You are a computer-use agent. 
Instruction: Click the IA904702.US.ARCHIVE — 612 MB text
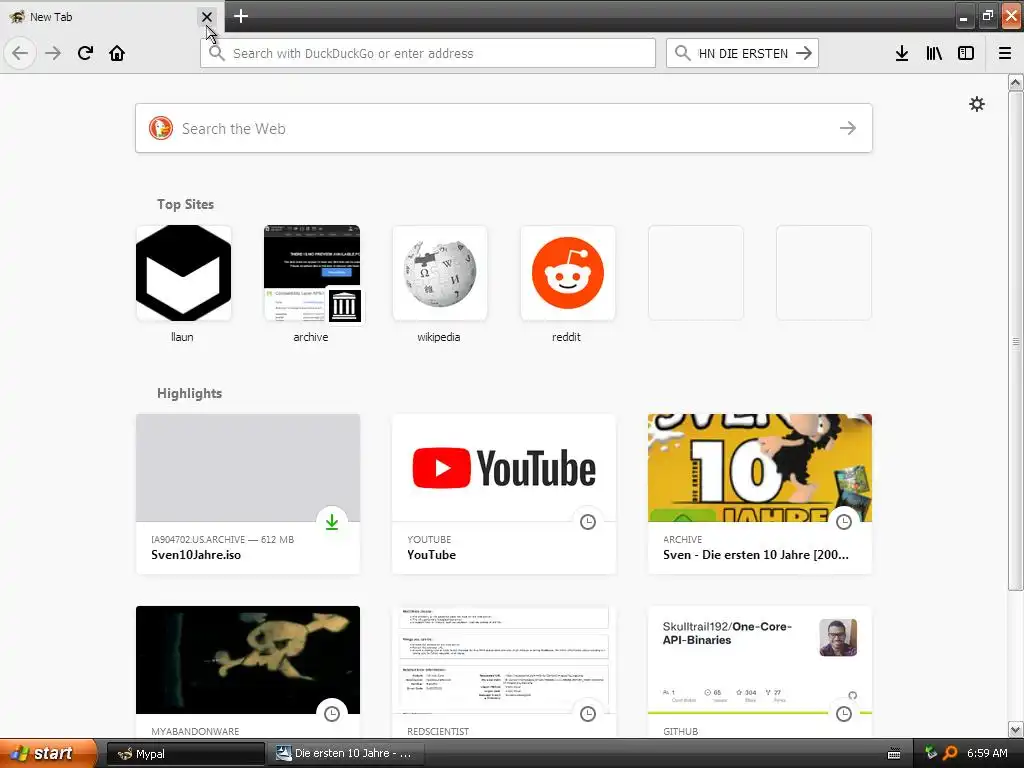coord(222,539)
